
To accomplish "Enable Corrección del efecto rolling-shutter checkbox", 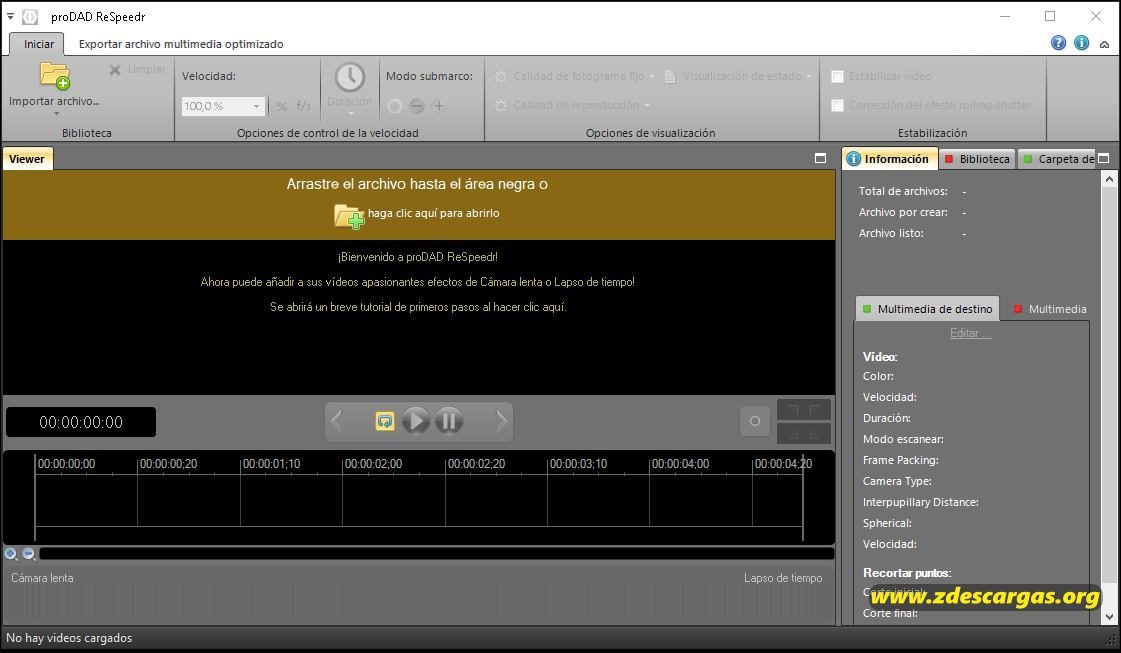I will click(837, 105).
